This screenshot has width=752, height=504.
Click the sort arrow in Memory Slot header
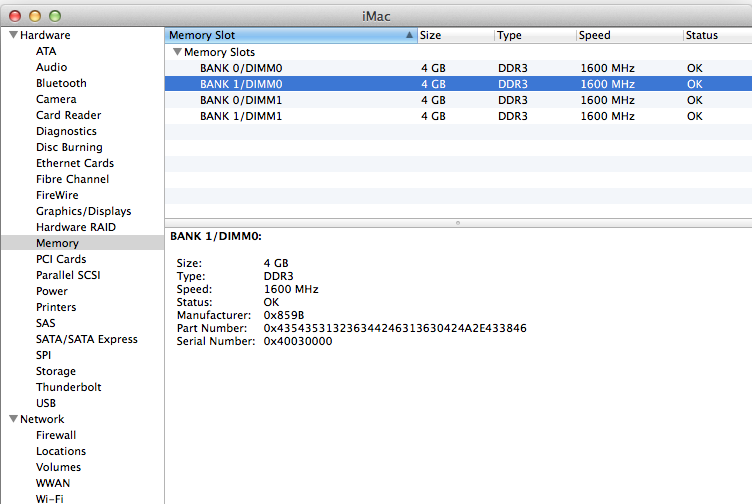pyautogui.click(x=409, y=35)
